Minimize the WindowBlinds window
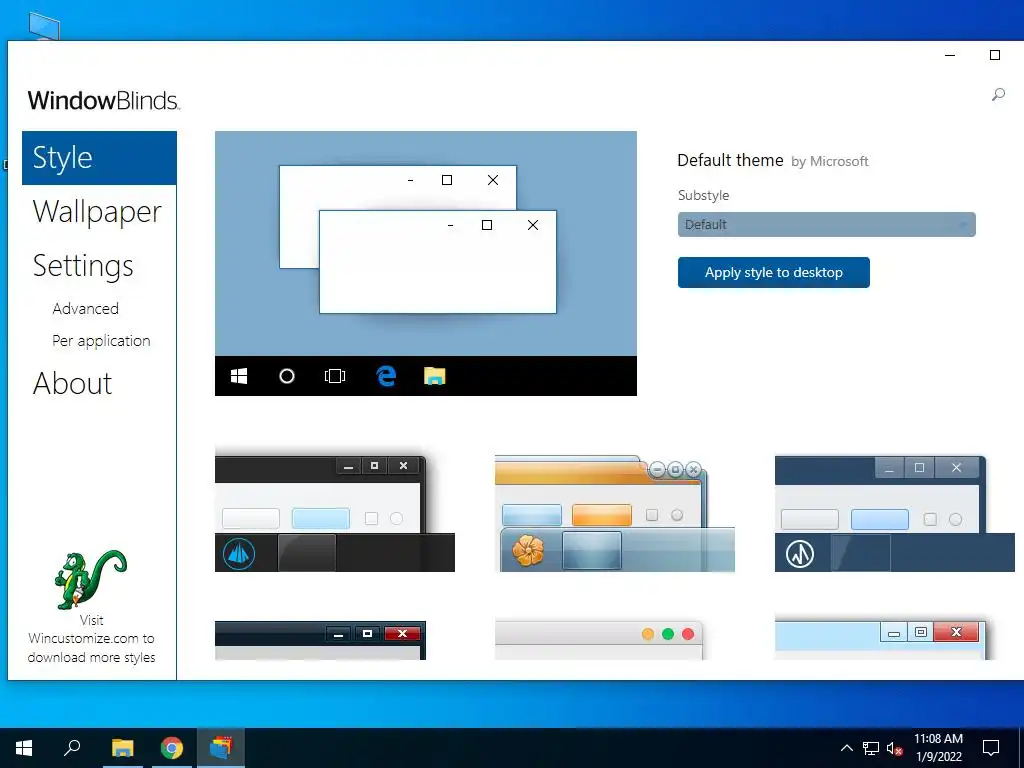The image size is (1024, 768). 950,56
